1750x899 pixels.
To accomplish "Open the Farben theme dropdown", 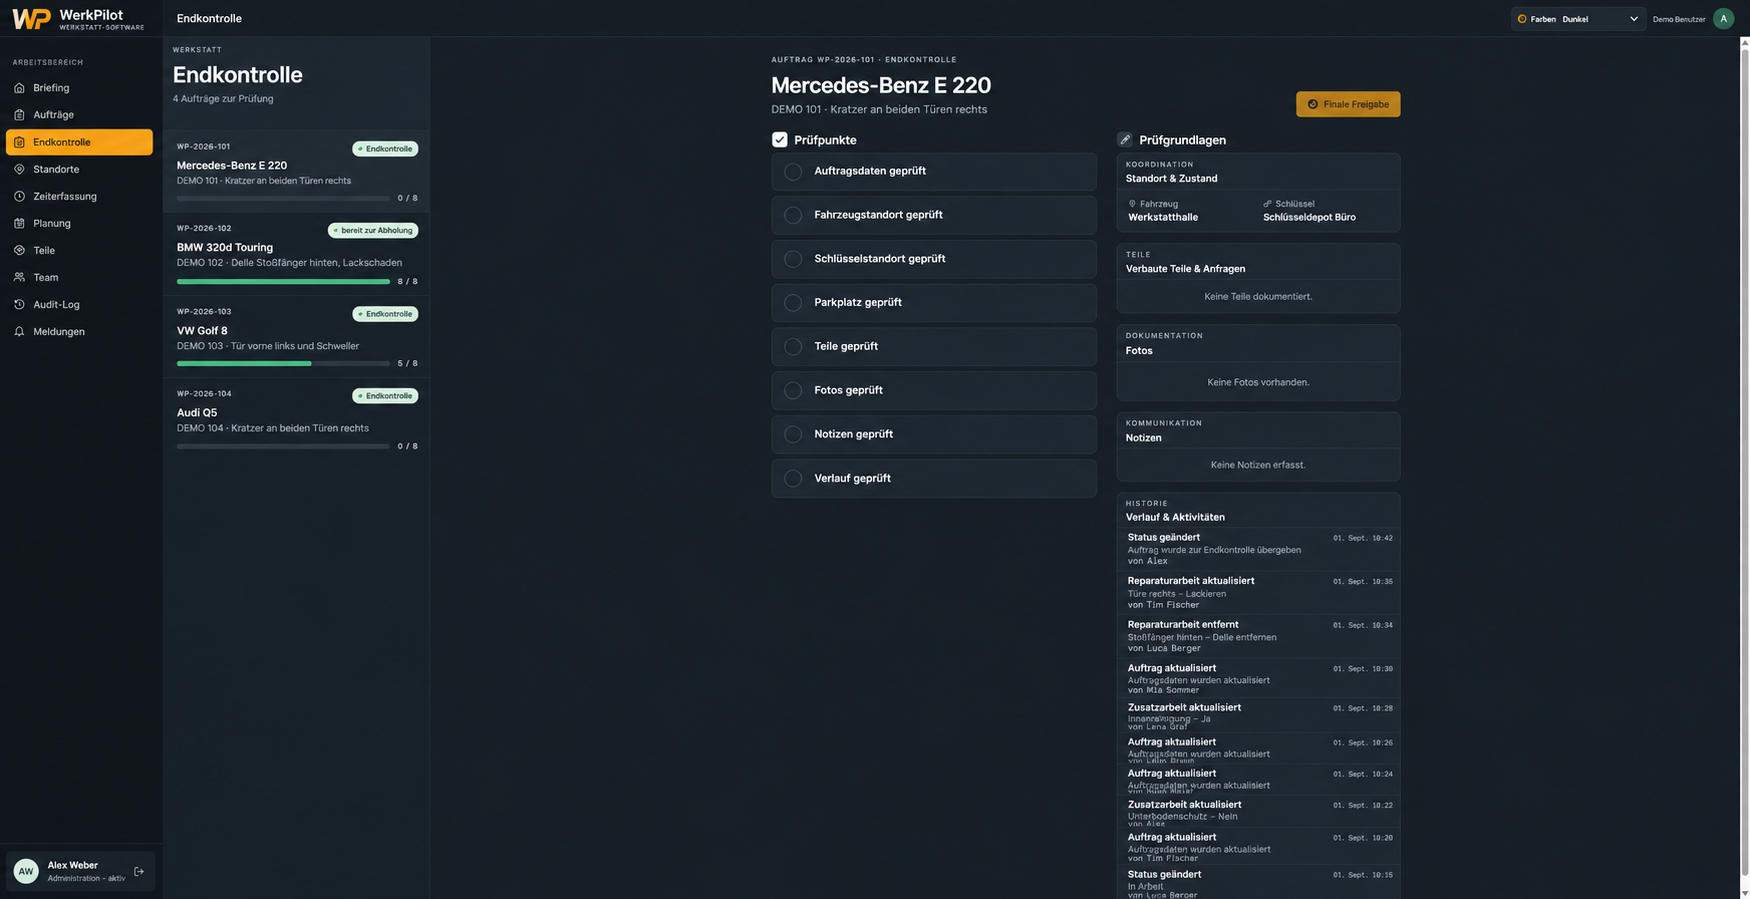I will pos(1578,19).
